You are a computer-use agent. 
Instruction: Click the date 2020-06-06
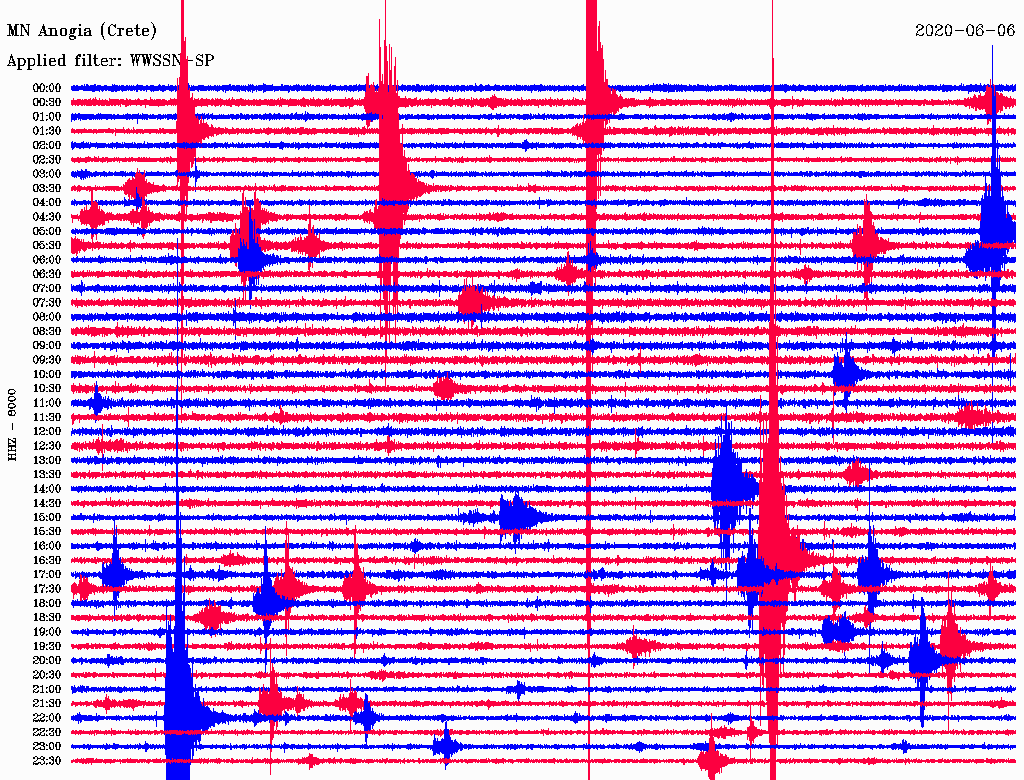click(965, 31)
